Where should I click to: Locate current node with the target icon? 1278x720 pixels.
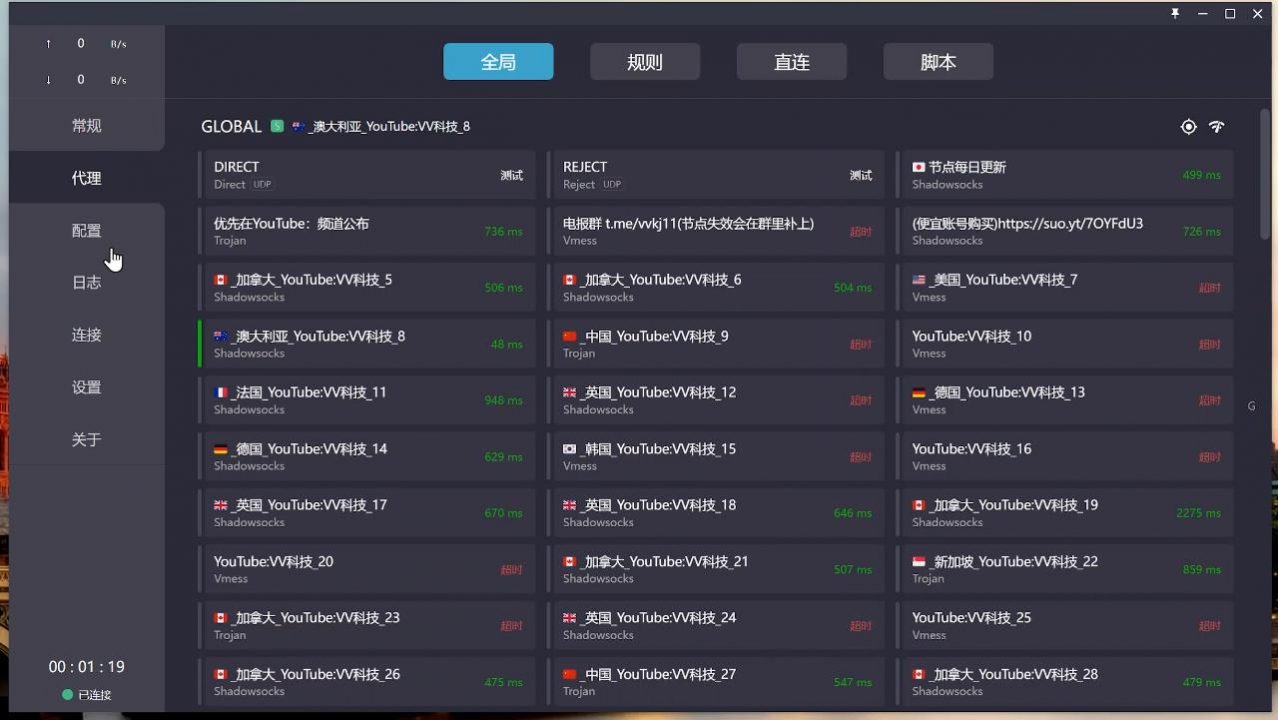point(1188,127)
